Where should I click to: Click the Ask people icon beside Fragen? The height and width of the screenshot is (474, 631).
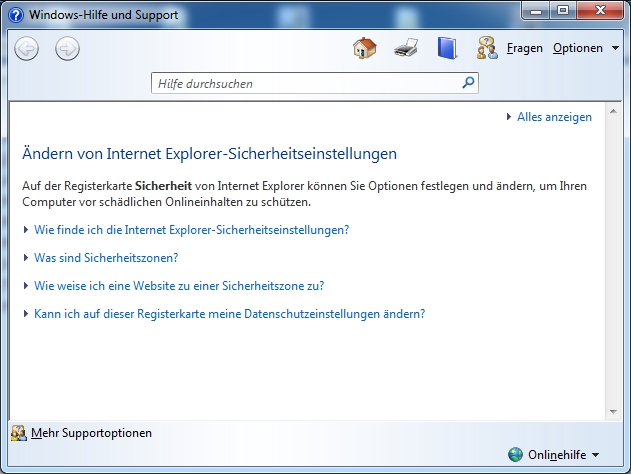coord(487,48)
